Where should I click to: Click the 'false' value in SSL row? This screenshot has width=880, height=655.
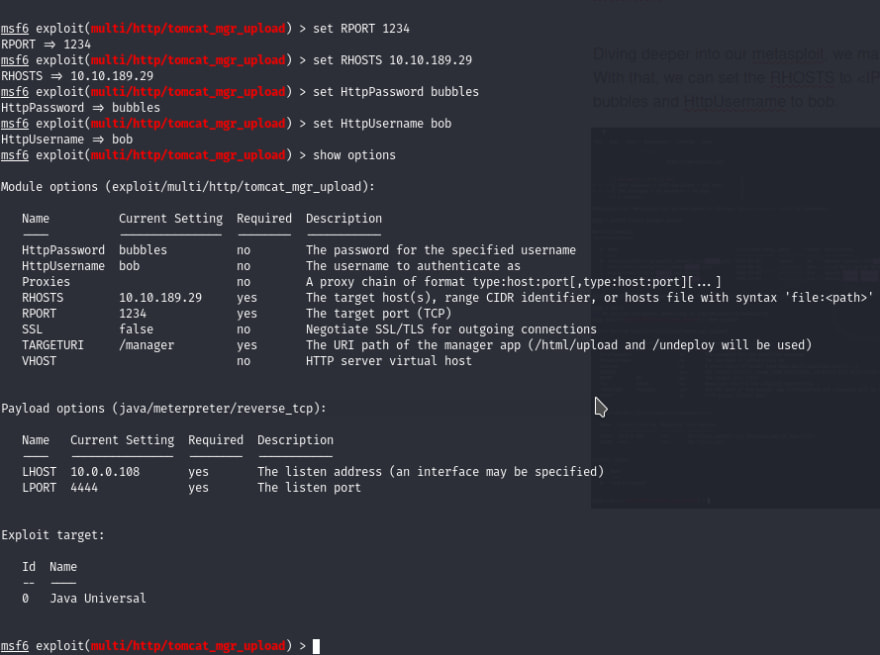(136, 329)
